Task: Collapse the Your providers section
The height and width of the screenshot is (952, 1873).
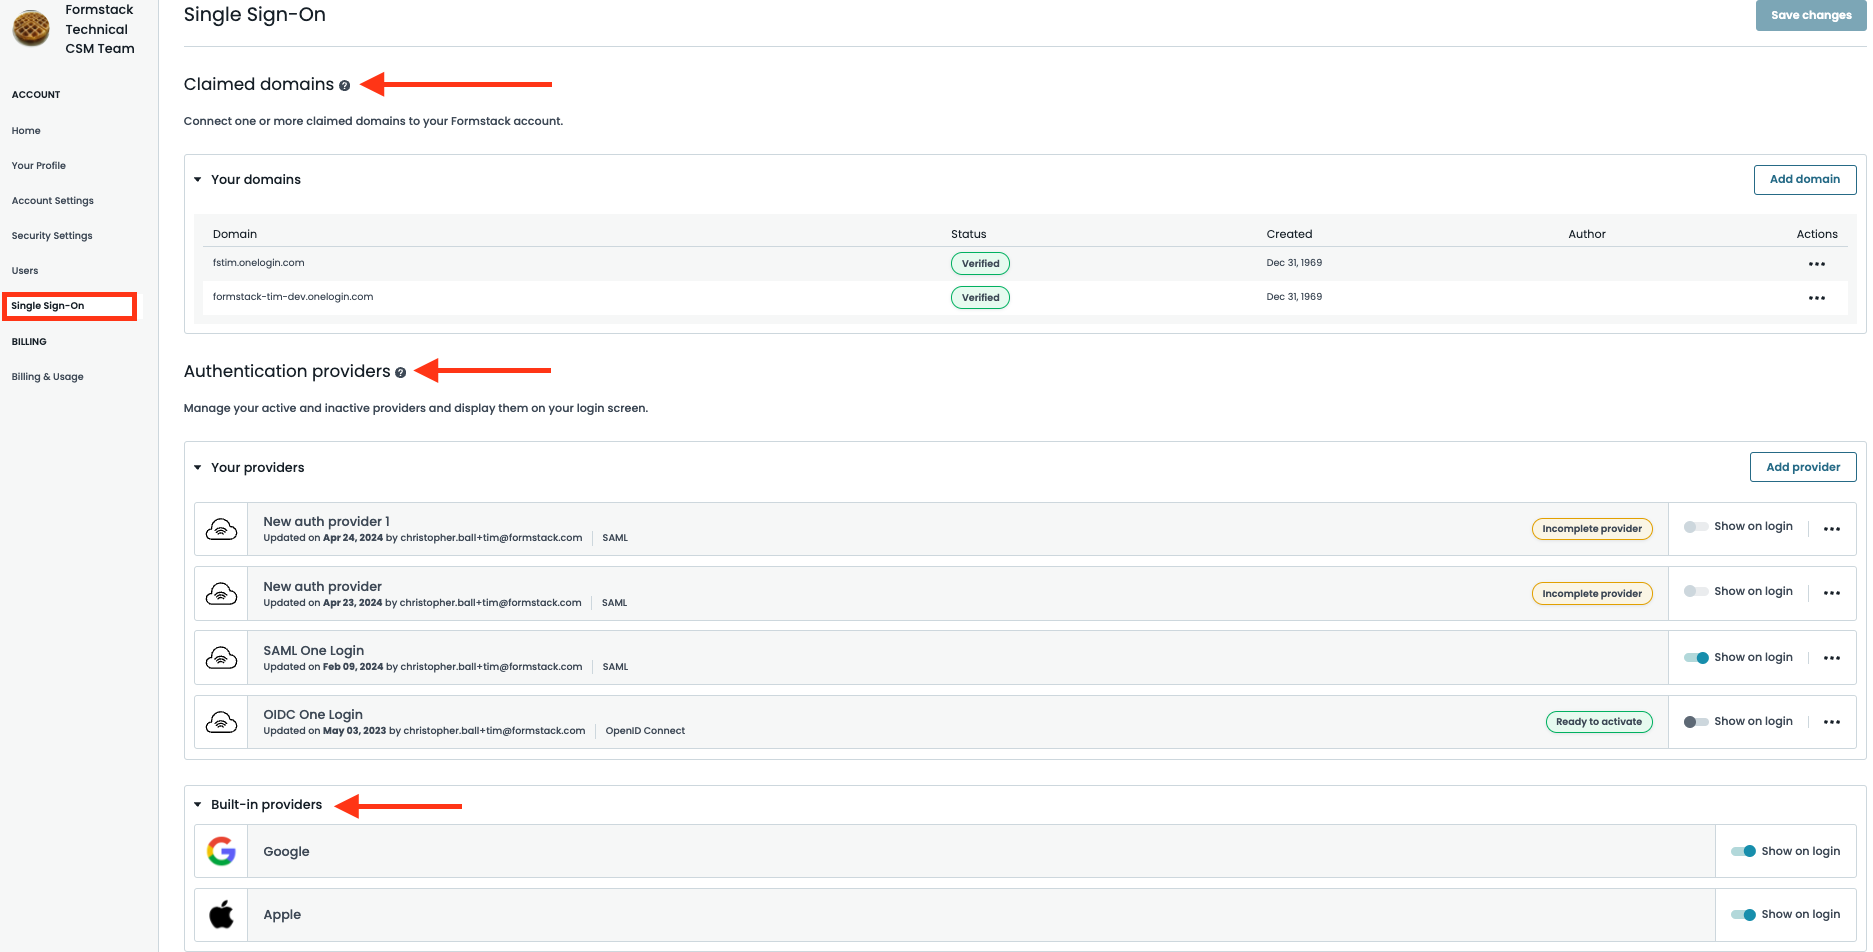Action: coord(197,467)
